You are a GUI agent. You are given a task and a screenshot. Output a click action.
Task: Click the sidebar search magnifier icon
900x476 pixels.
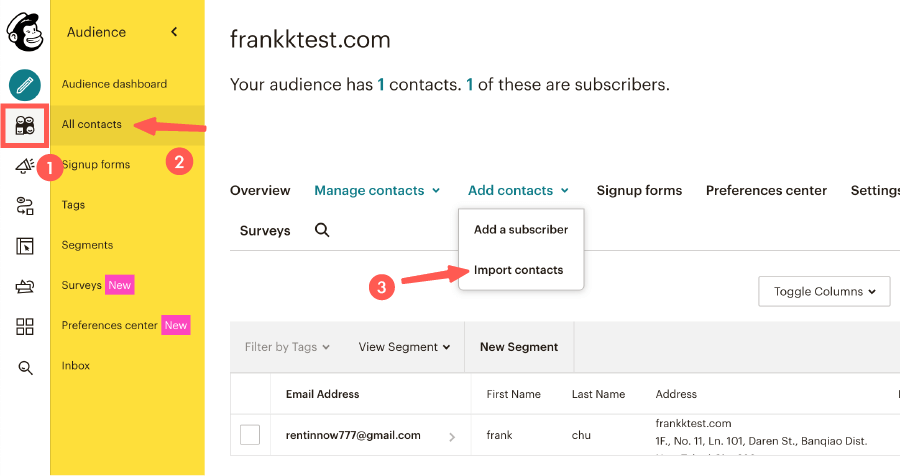pos(25,367)
